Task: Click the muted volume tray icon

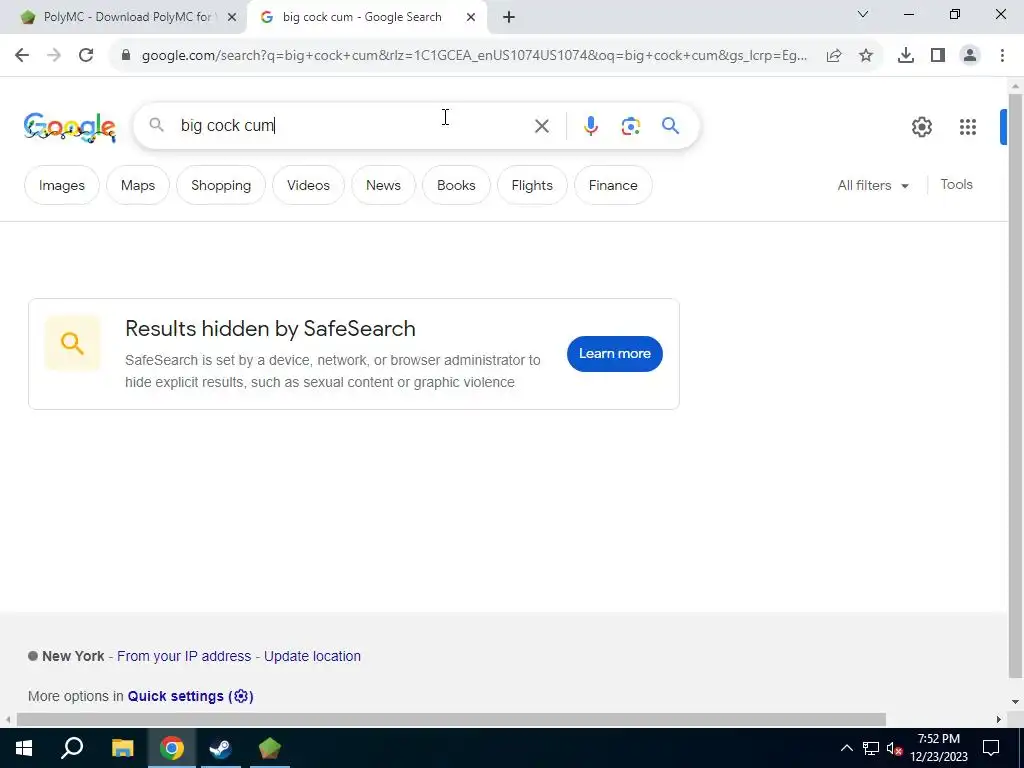Action: pos(895,748)
